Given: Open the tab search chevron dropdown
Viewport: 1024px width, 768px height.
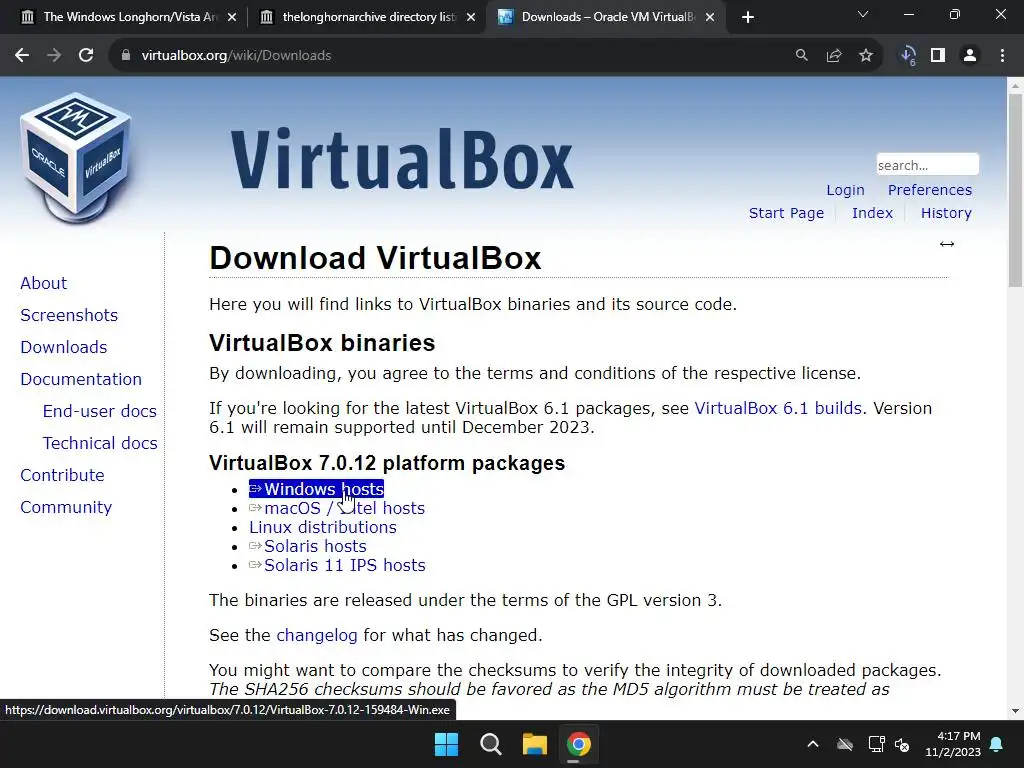Looking at the screenshot, I should tap(863, 14).
